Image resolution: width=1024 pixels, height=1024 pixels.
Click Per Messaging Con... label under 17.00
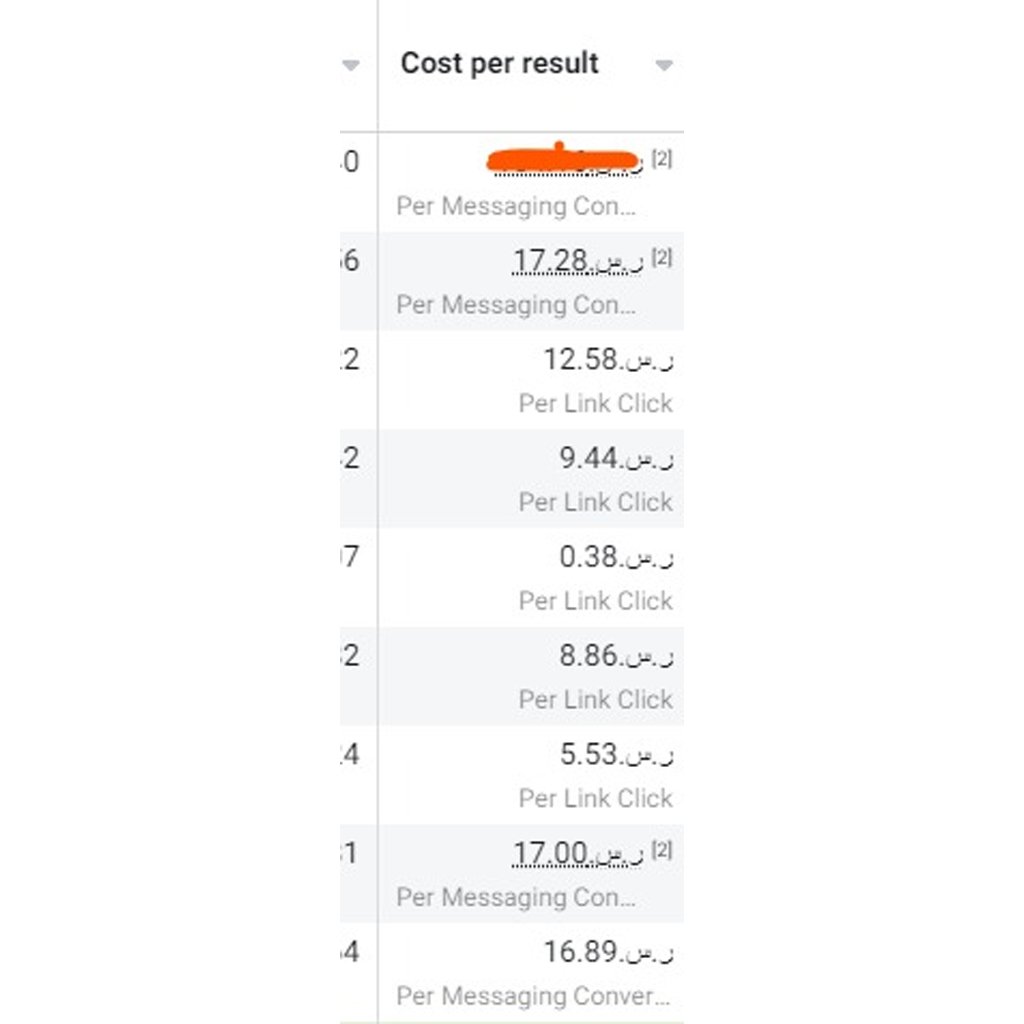coord(516,897)
